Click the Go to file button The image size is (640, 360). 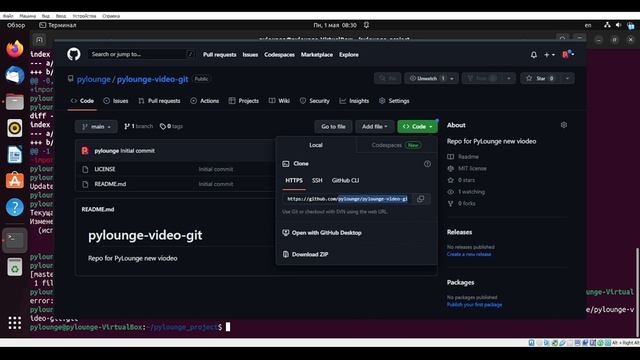(x=333, y=127)
